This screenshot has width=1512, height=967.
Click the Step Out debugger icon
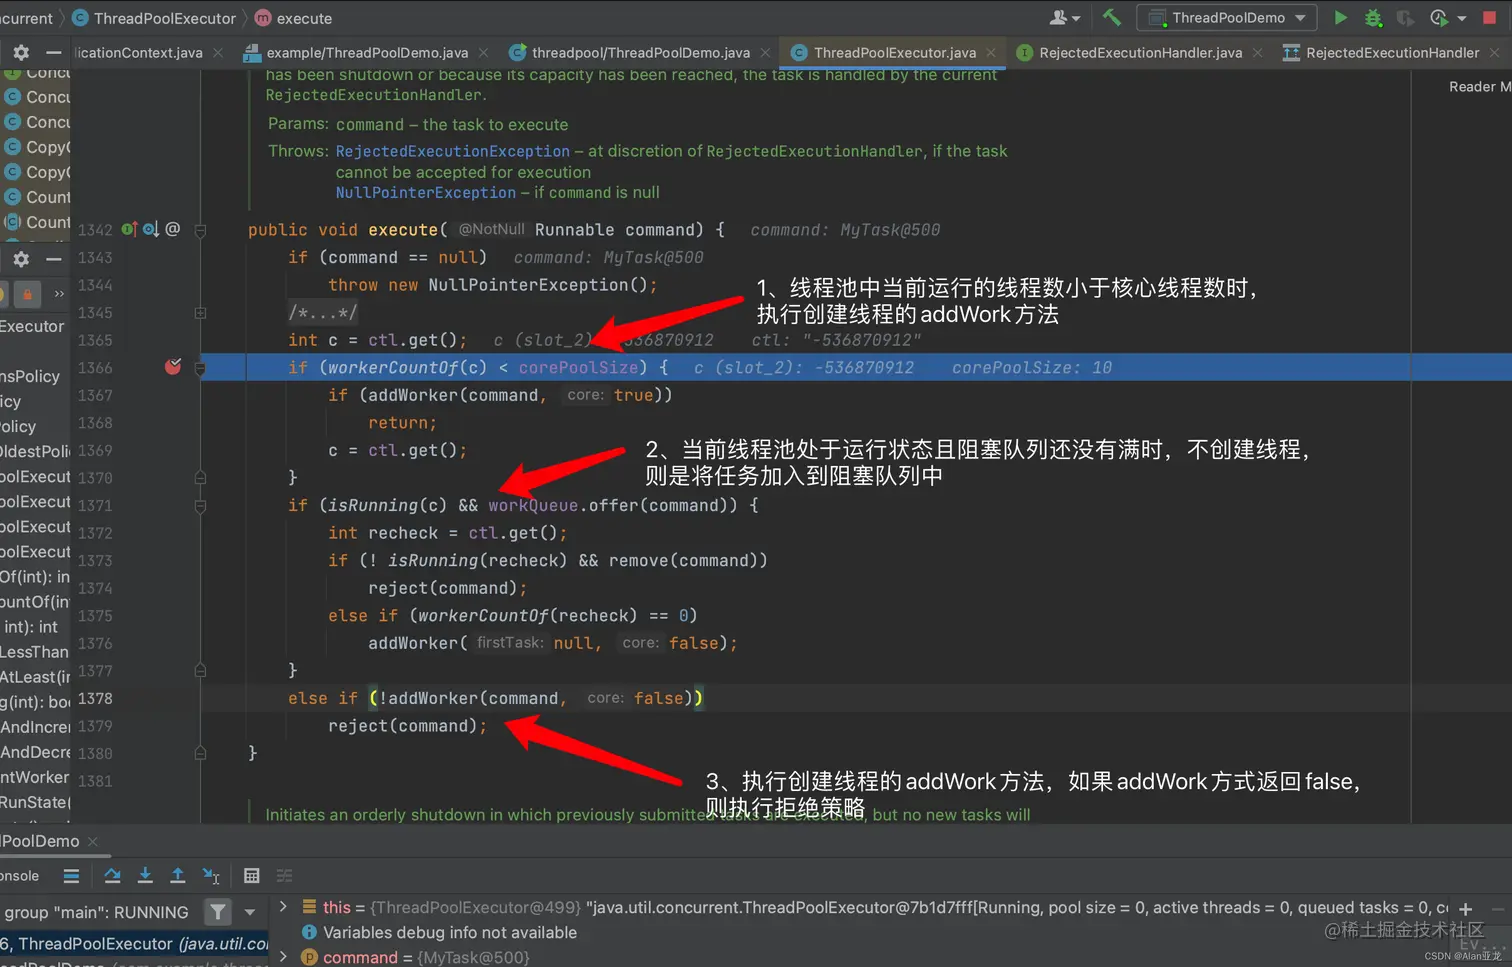tap(177, 876)
